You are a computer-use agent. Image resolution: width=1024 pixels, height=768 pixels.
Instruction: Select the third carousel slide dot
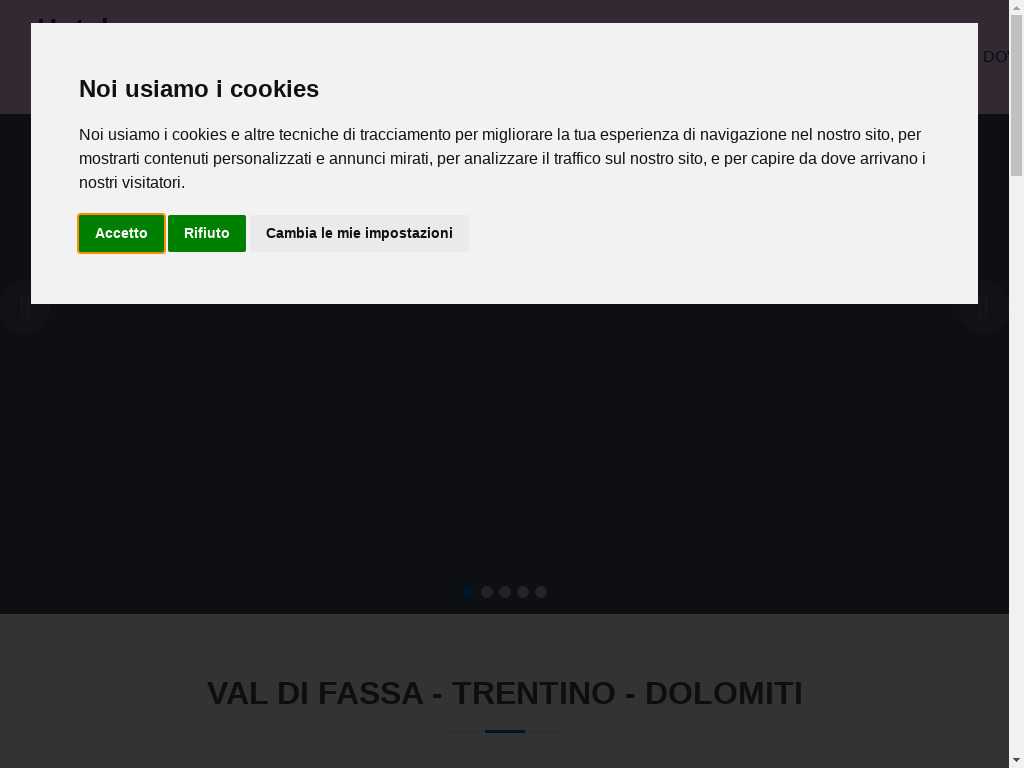[x=505, y=592]
